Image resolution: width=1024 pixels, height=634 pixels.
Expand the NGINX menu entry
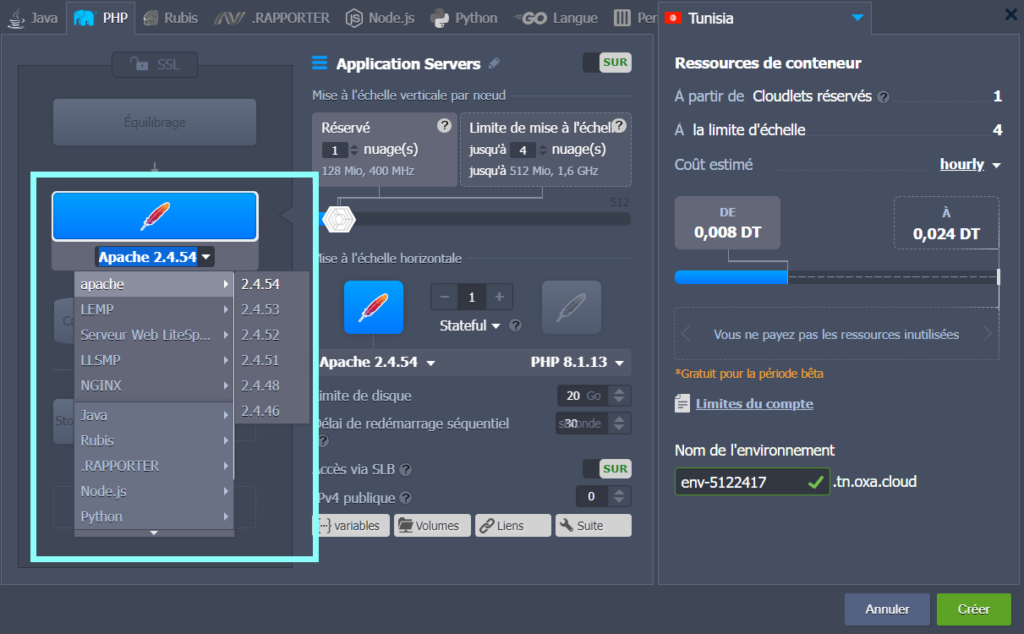(x=154, y=386)
